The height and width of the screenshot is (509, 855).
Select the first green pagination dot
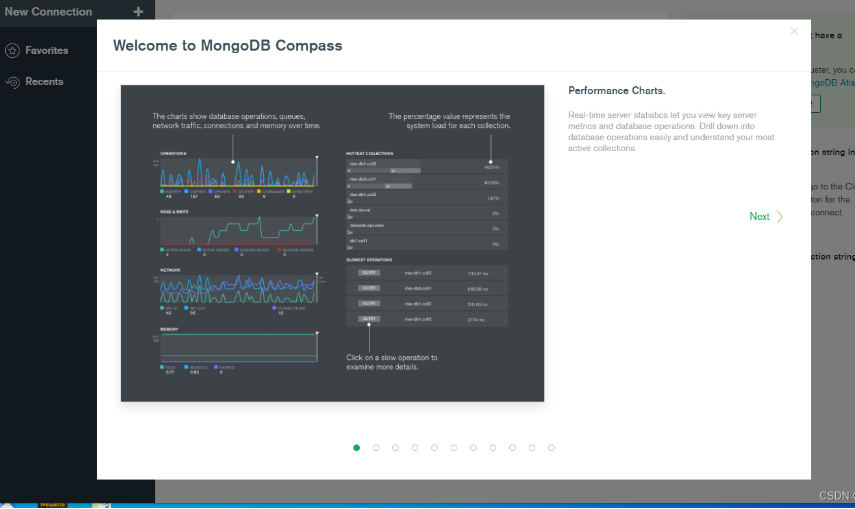click(356, 448)
